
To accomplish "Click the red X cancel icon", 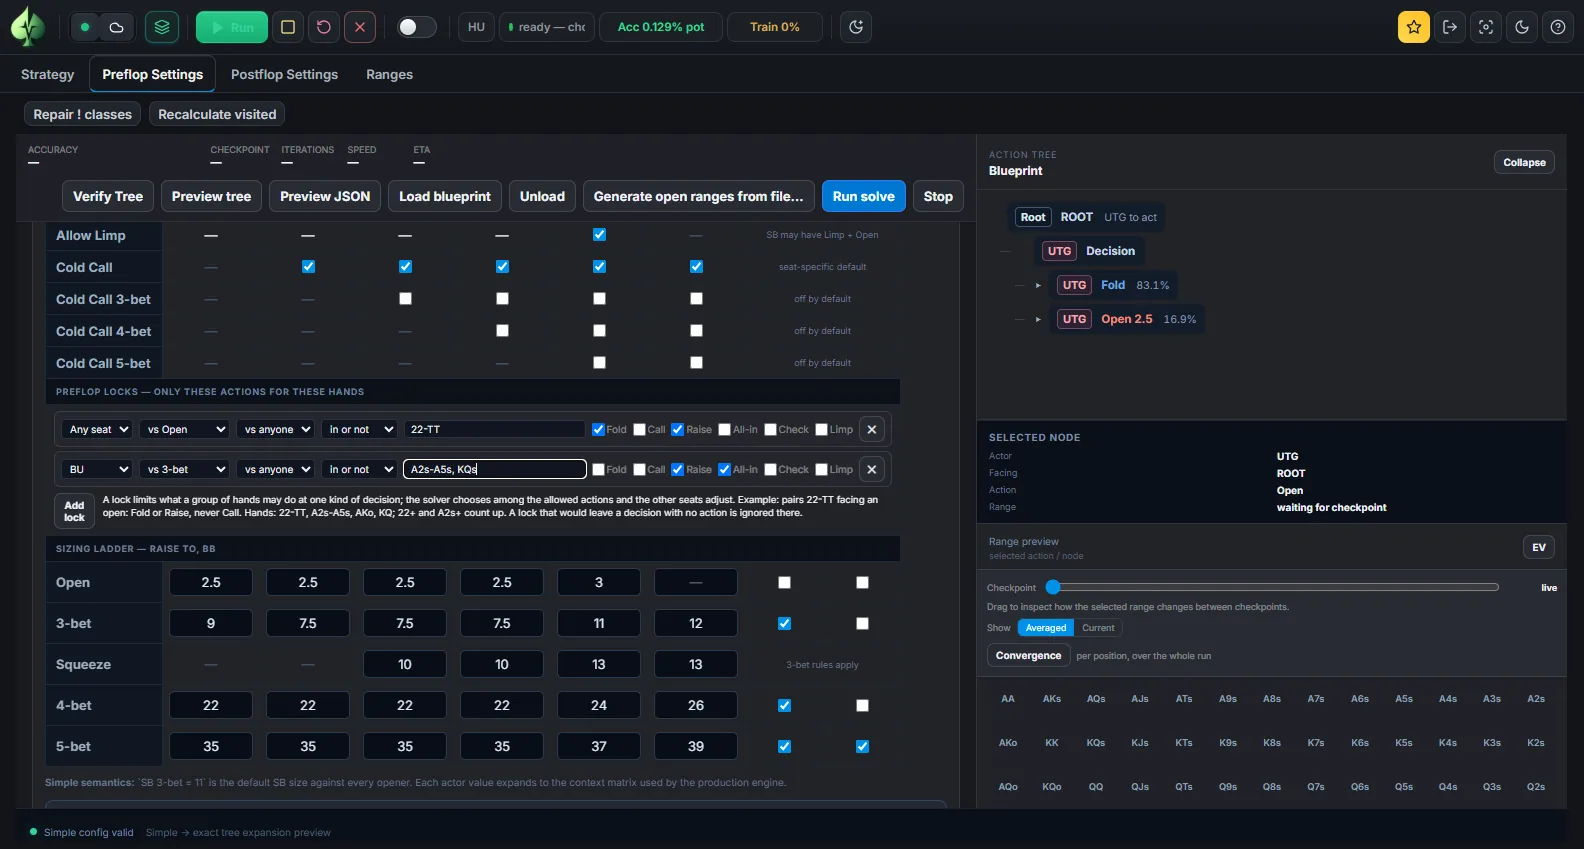I will pyautogui.click(x=360, y=27).
